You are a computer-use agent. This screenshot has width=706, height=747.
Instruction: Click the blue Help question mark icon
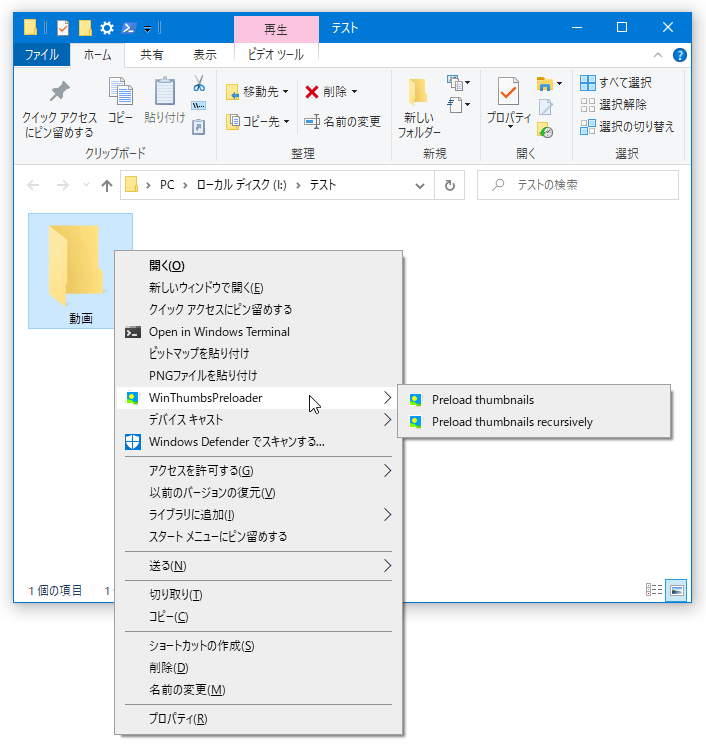pos(679,55)
